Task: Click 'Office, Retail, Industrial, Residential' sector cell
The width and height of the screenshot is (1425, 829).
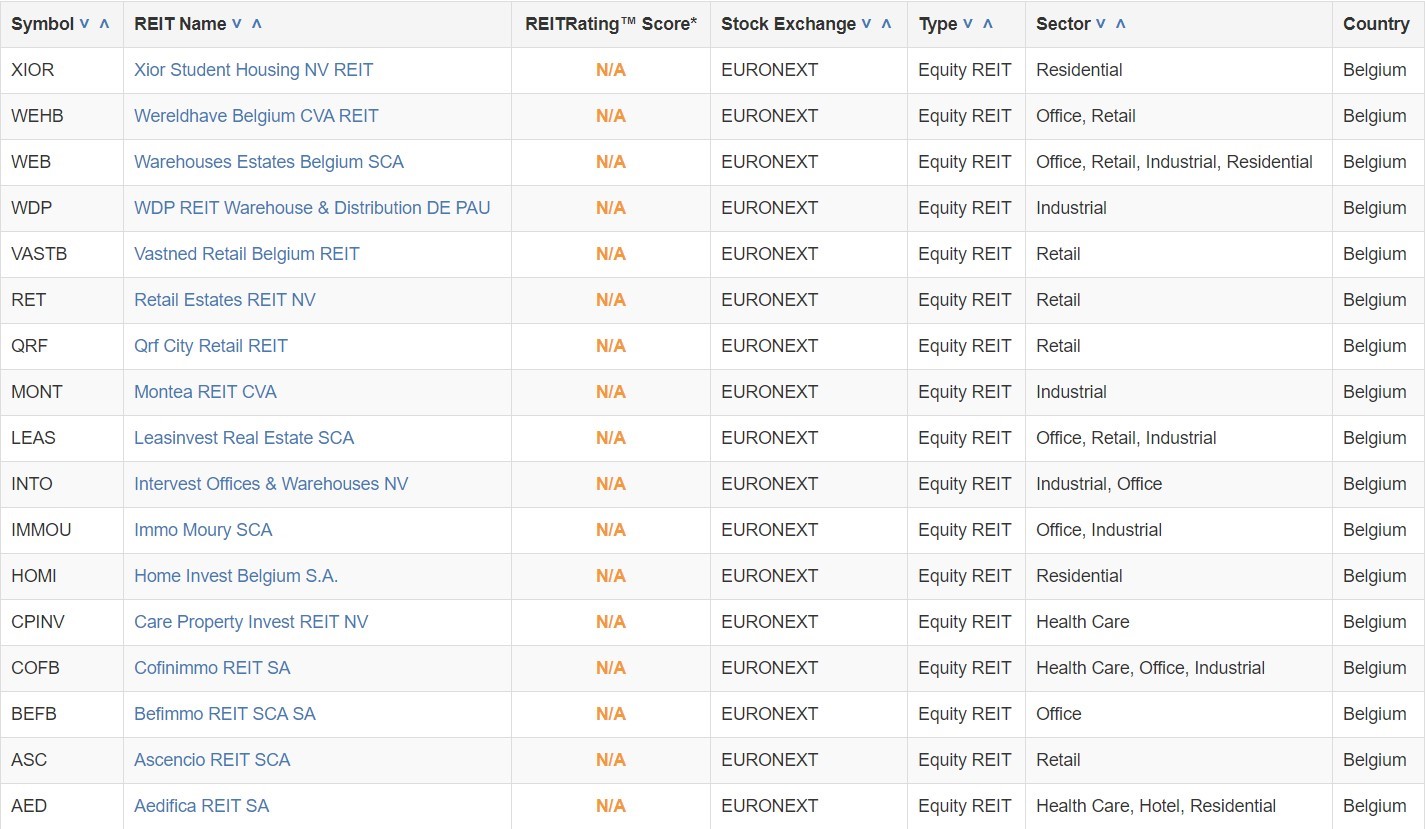Action: [1179, 162]
